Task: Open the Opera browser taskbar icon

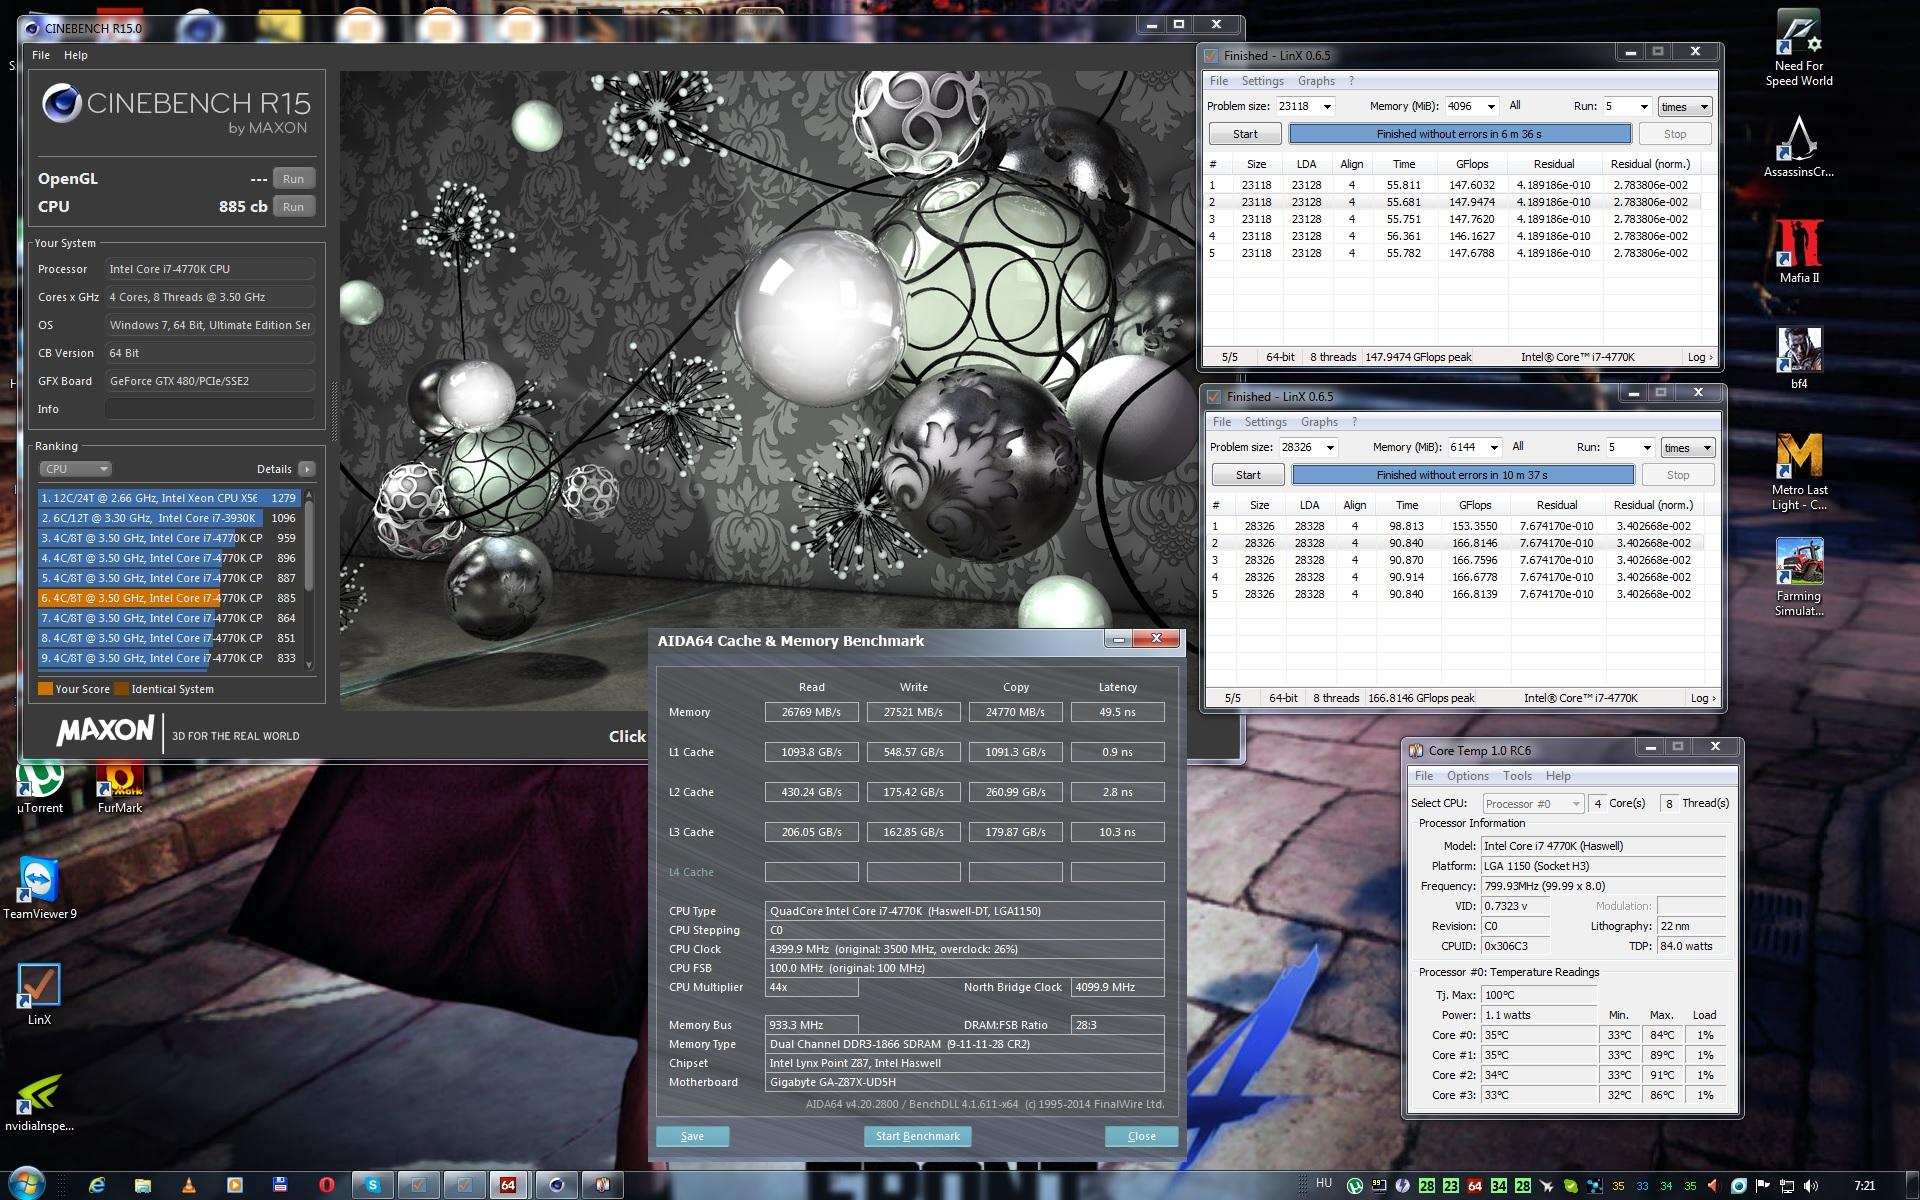Action: (x=326, y=1185)
